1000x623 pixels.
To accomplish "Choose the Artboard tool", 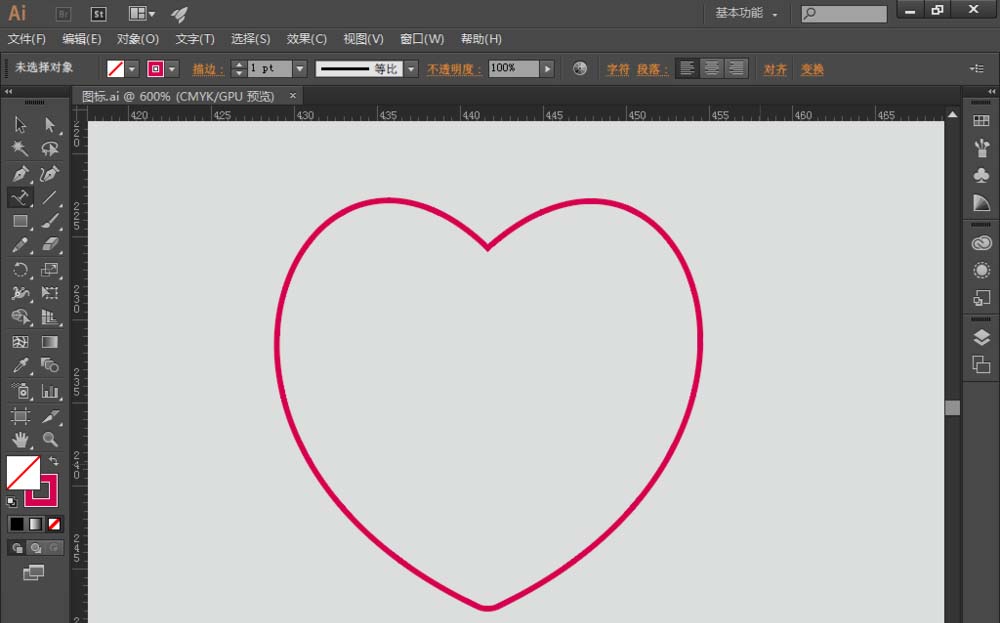I will pos(20,416).
